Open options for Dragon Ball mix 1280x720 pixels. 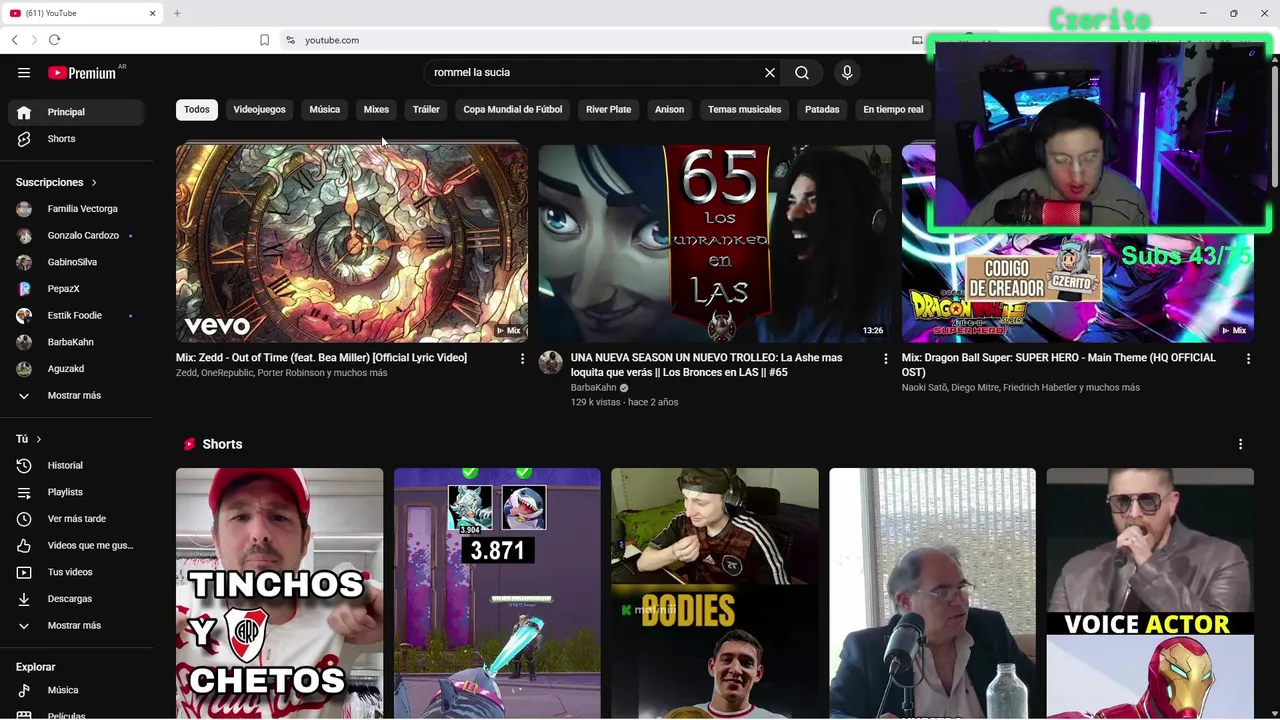1248,358
